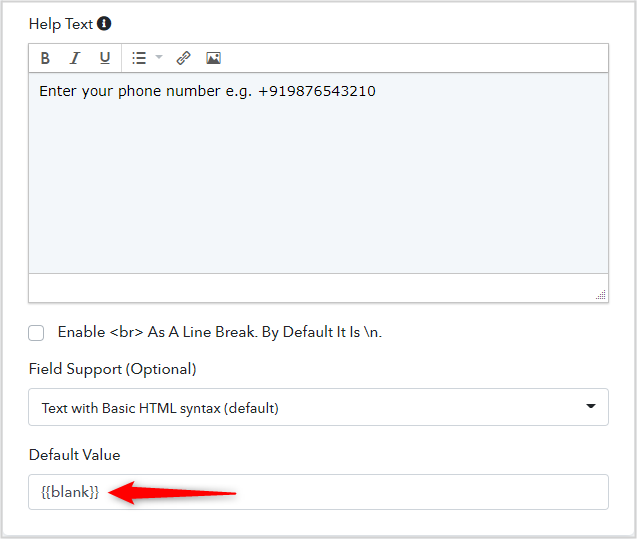Enable <br> as a line break checkbox
The image size is (637, 539).
pyautogui.click(x=36, y=333)
